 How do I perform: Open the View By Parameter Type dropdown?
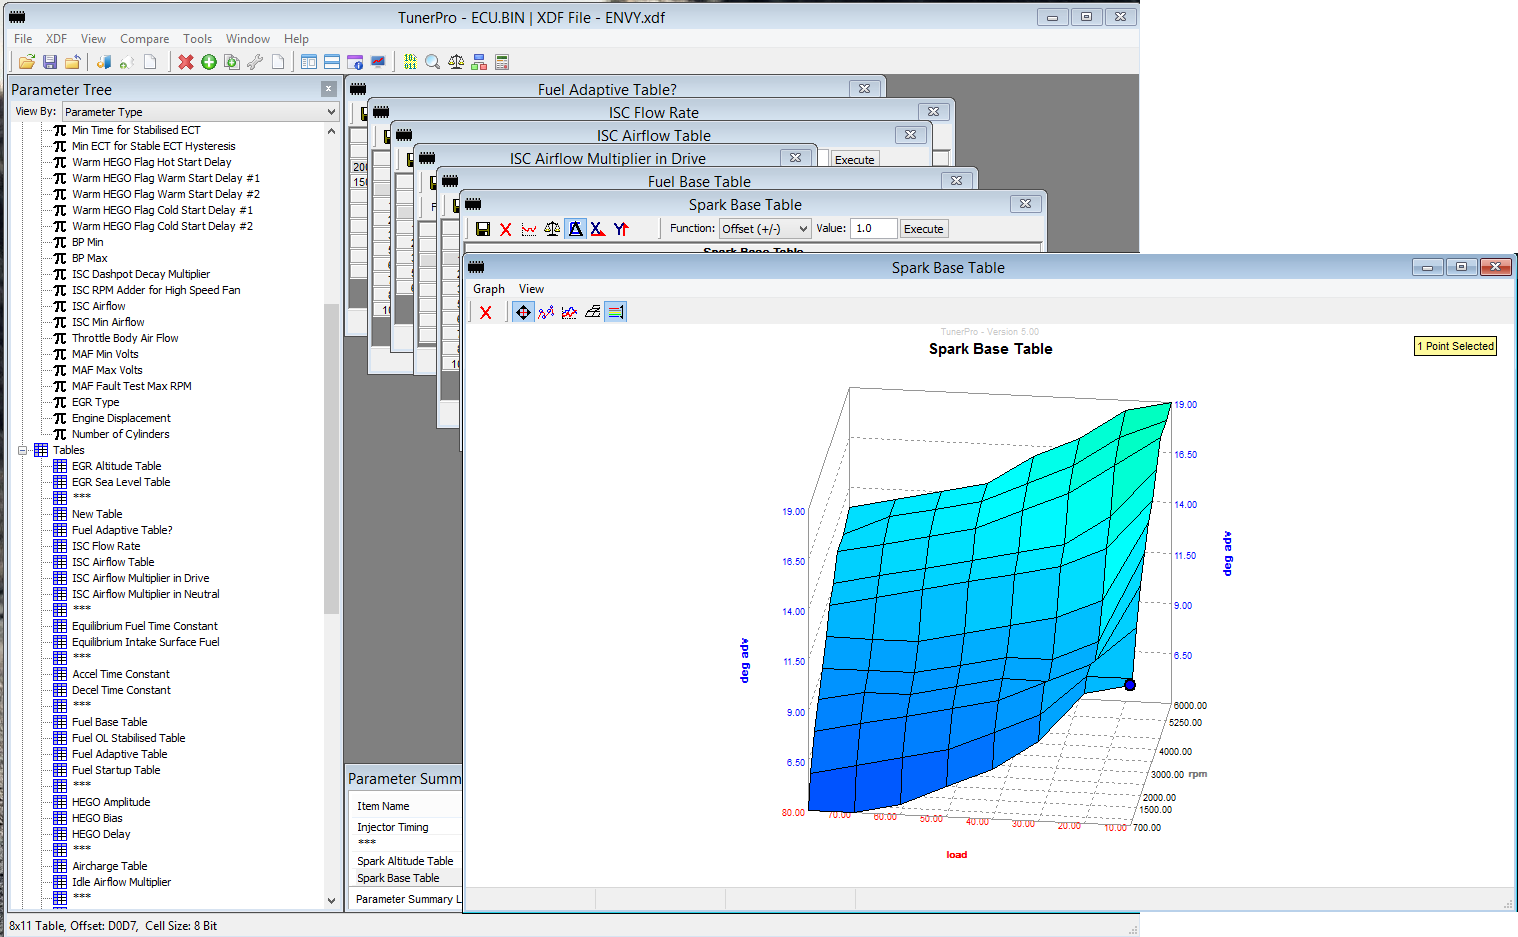point(200,112)
